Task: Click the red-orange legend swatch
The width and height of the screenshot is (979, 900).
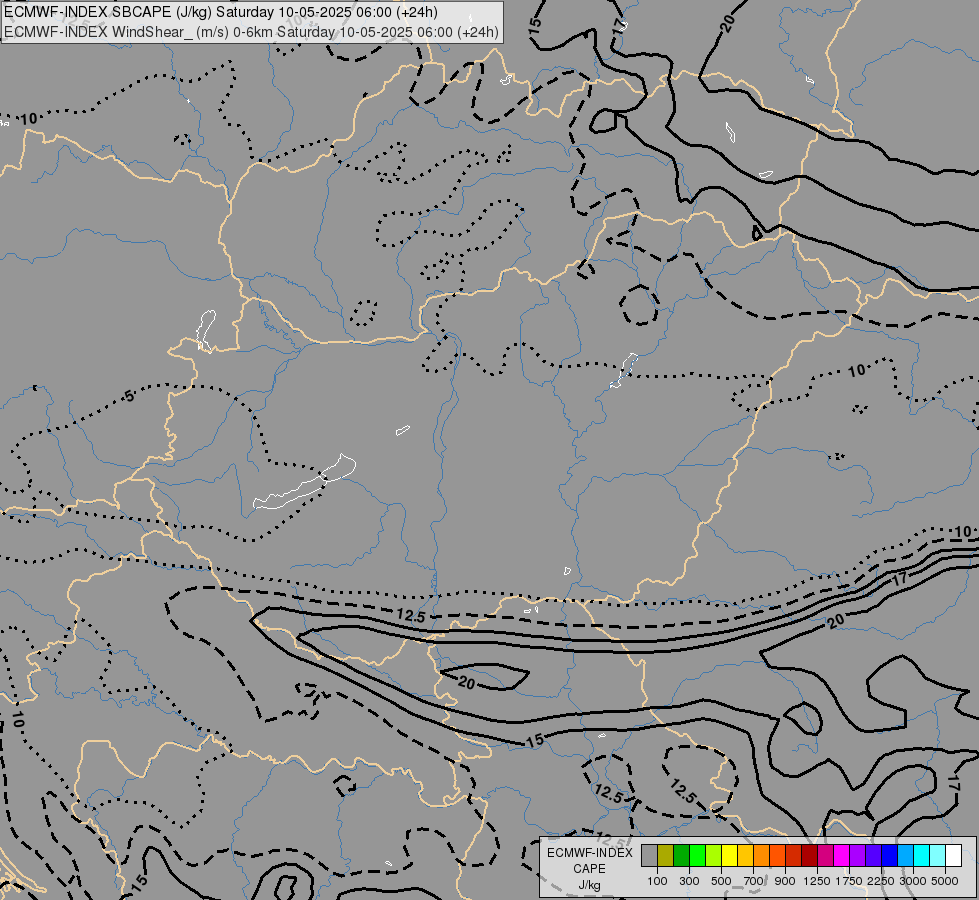Action: tap(777, 856)
